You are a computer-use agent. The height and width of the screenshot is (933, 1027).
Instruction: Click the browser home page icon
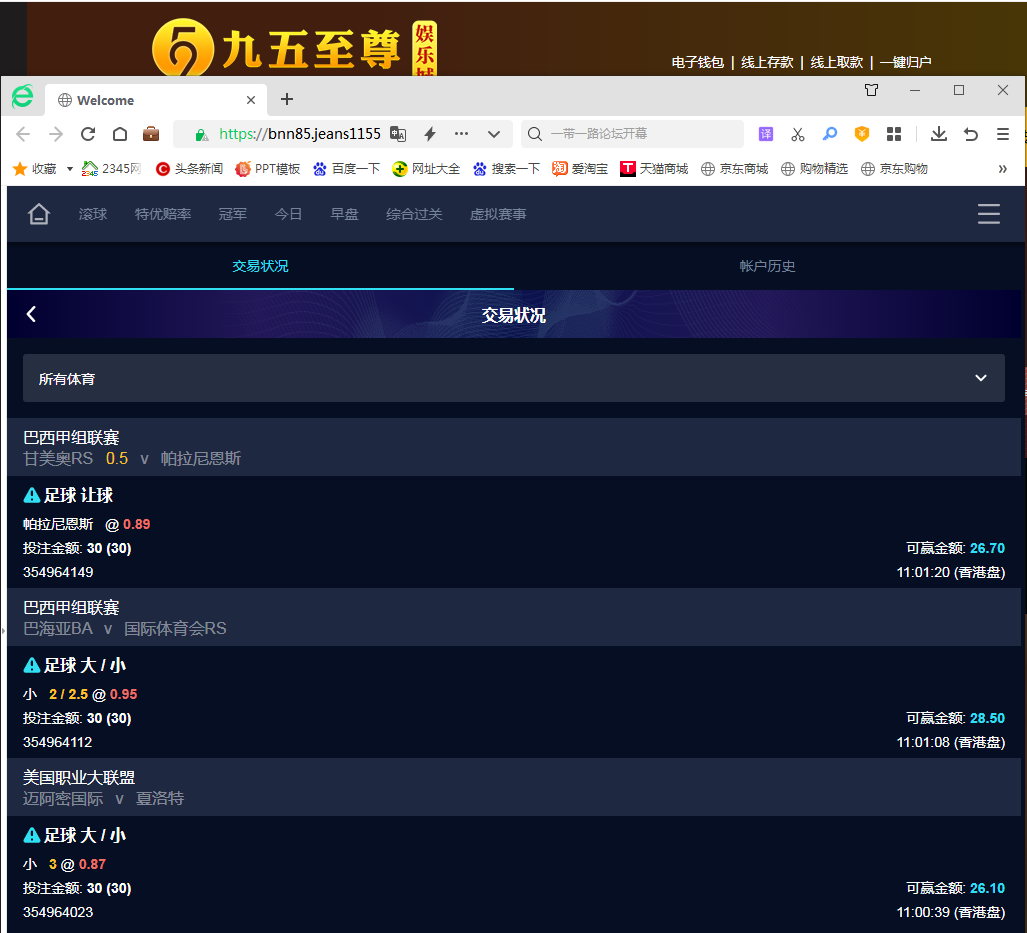pos(120,134)
